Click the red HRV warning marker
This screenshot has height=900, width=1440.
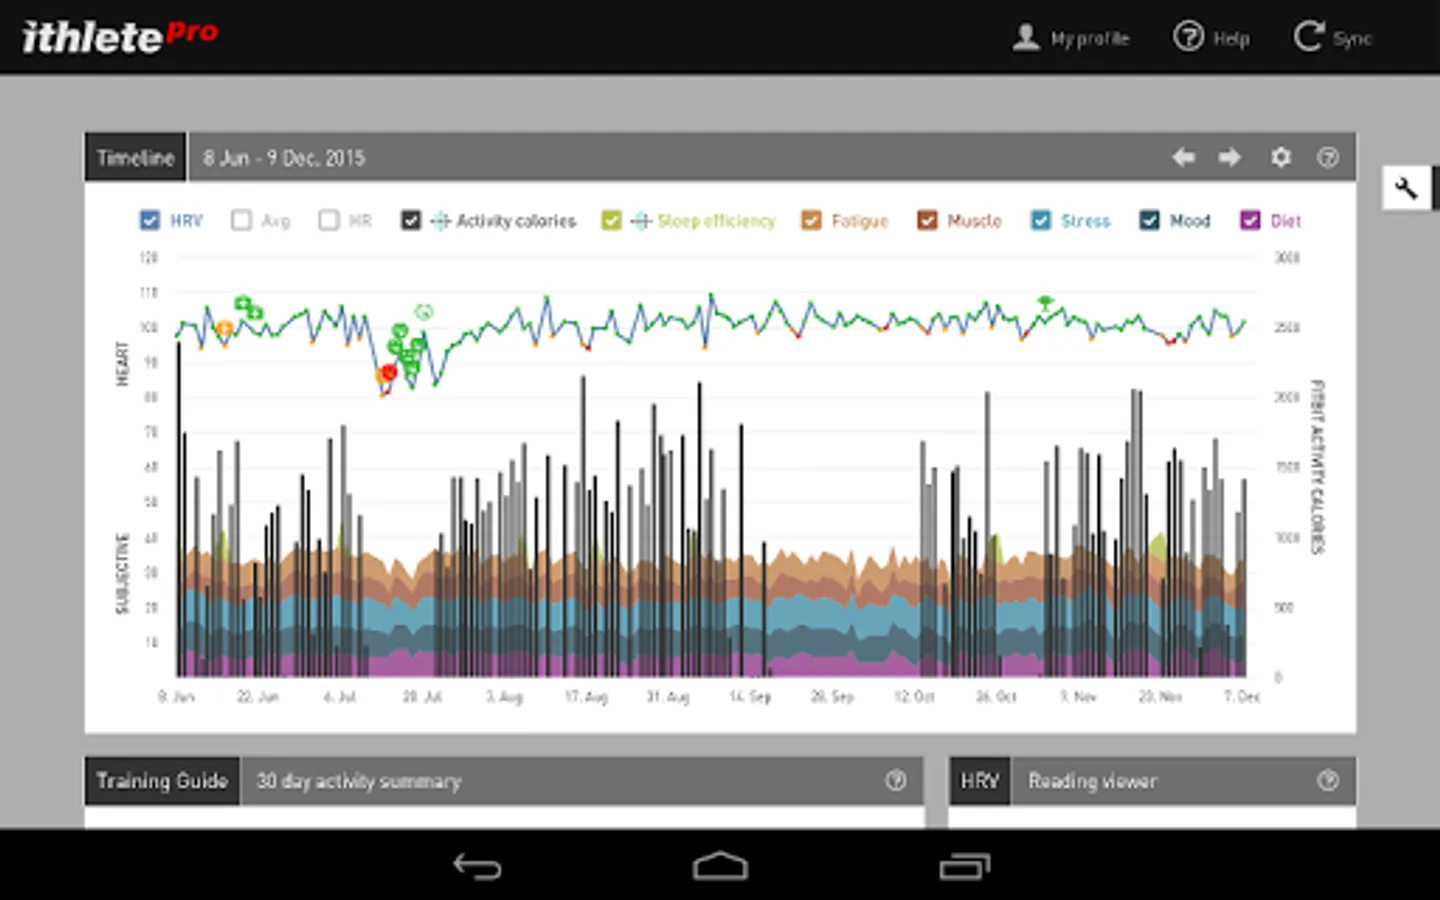coord(390,372)
